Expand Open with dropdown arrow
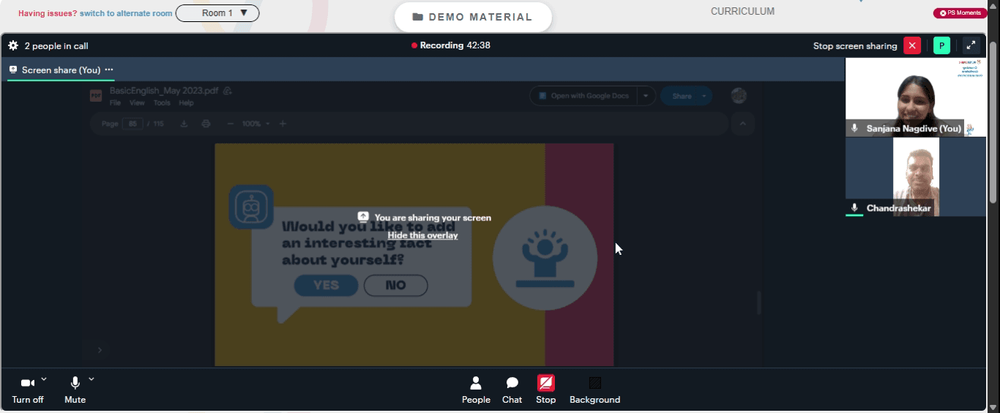 coord(646,96)
